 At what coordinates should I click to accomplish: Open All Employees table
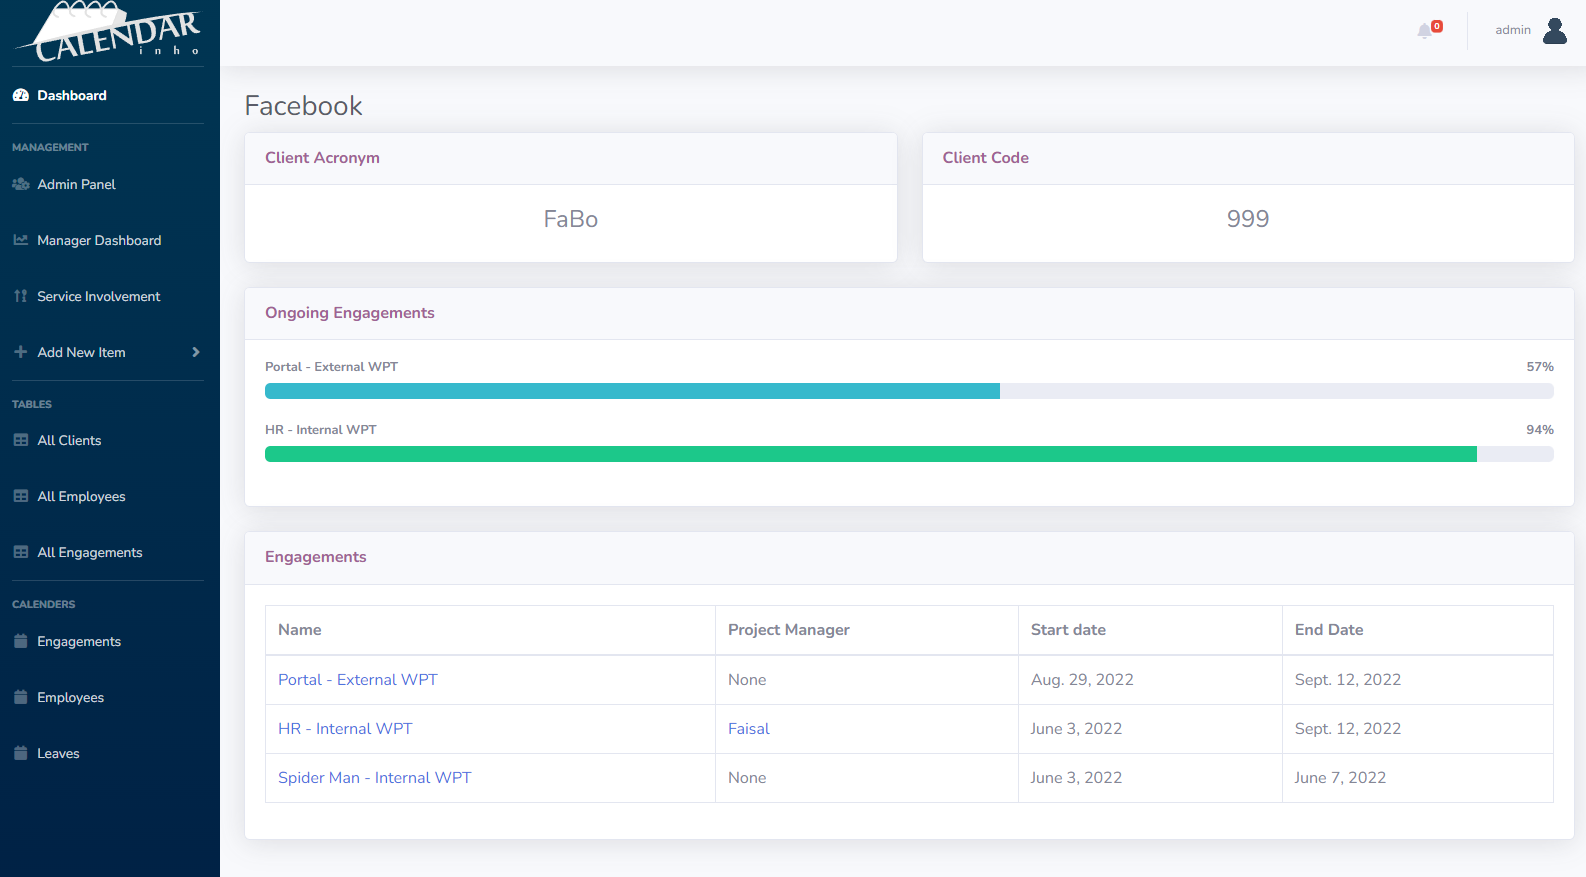pos(81,496)
